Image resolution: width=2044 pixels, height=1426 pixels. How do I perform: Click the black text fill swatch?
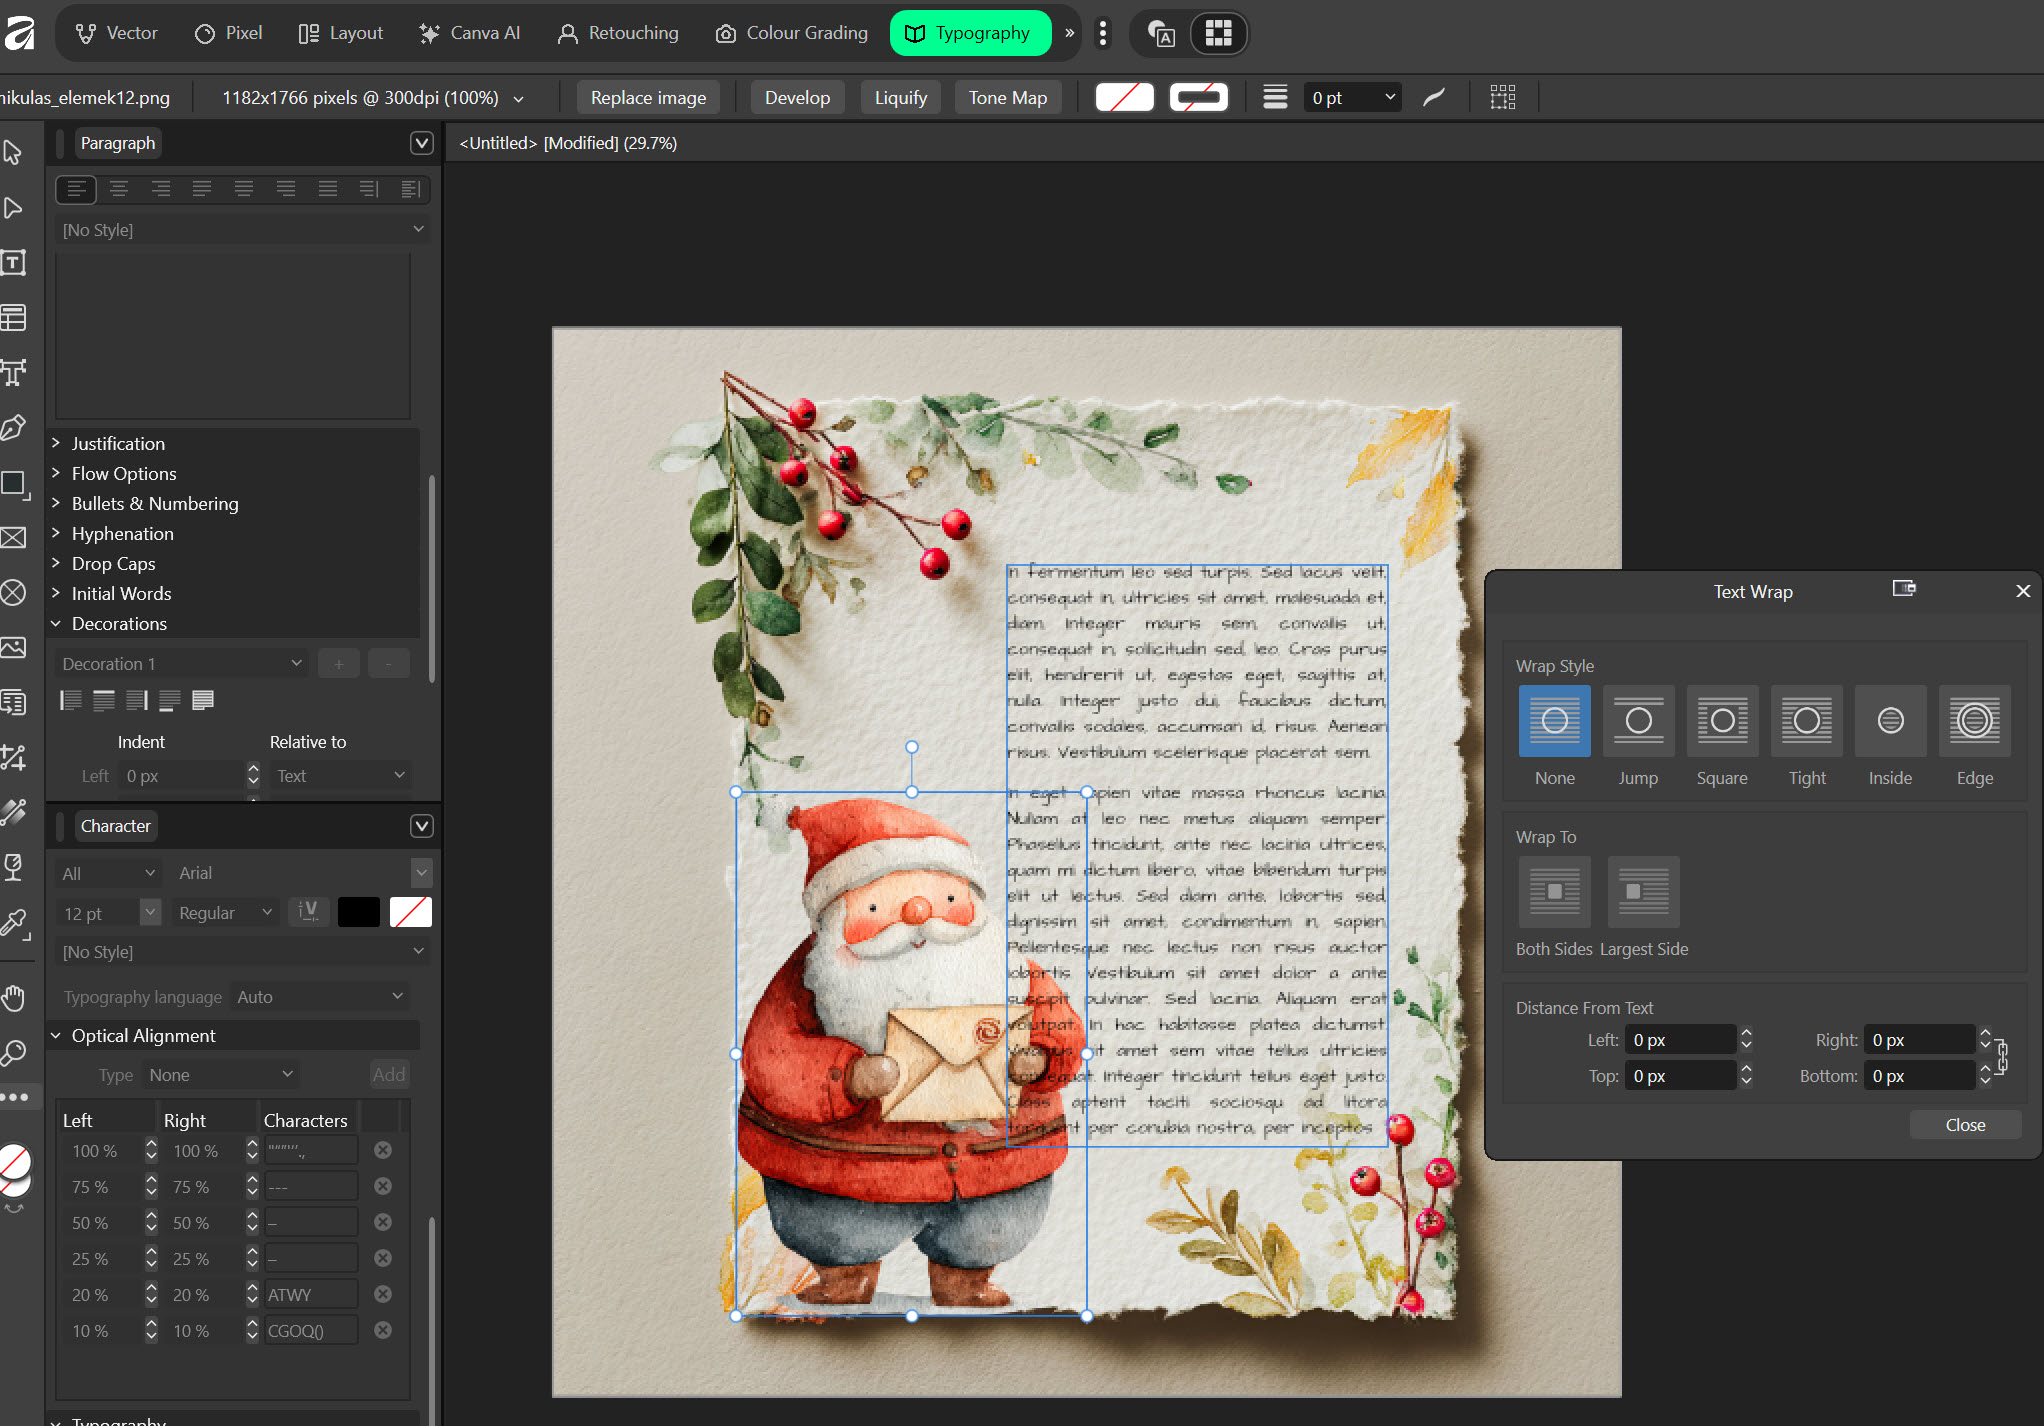click(x=358, y=912)
